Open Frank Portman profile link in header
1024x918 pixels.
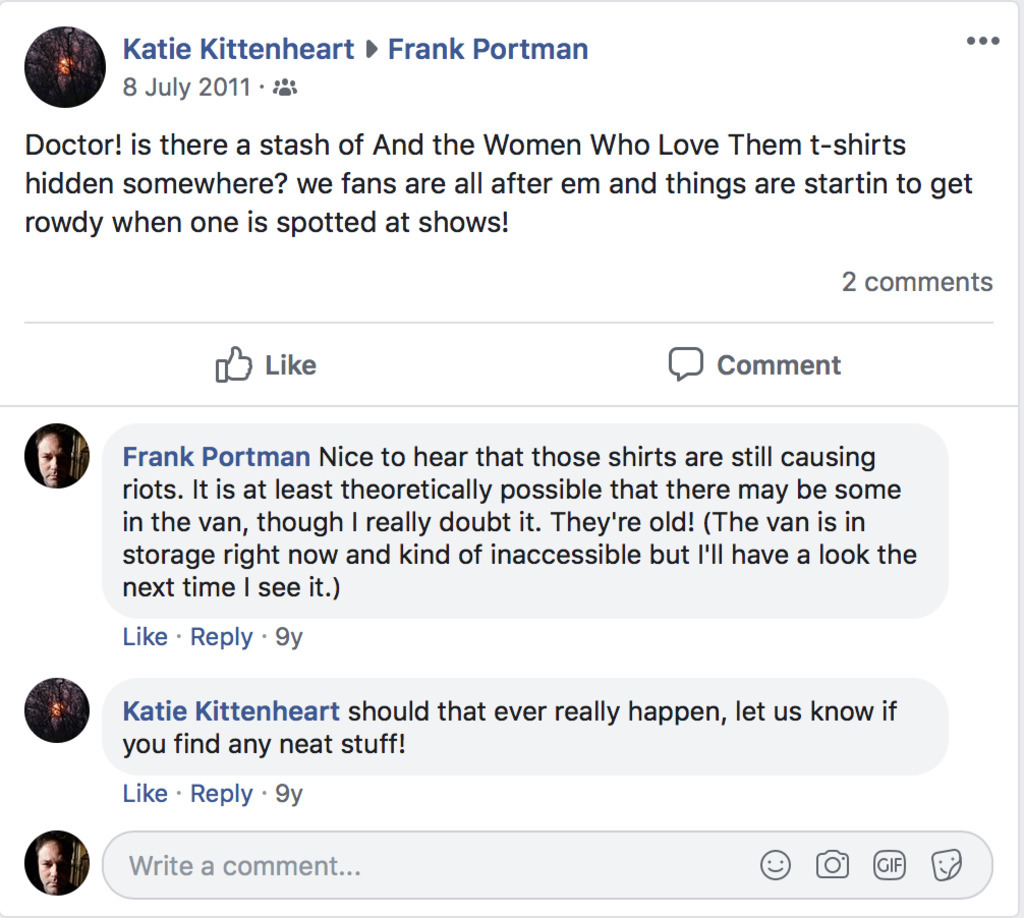(488, 49)
